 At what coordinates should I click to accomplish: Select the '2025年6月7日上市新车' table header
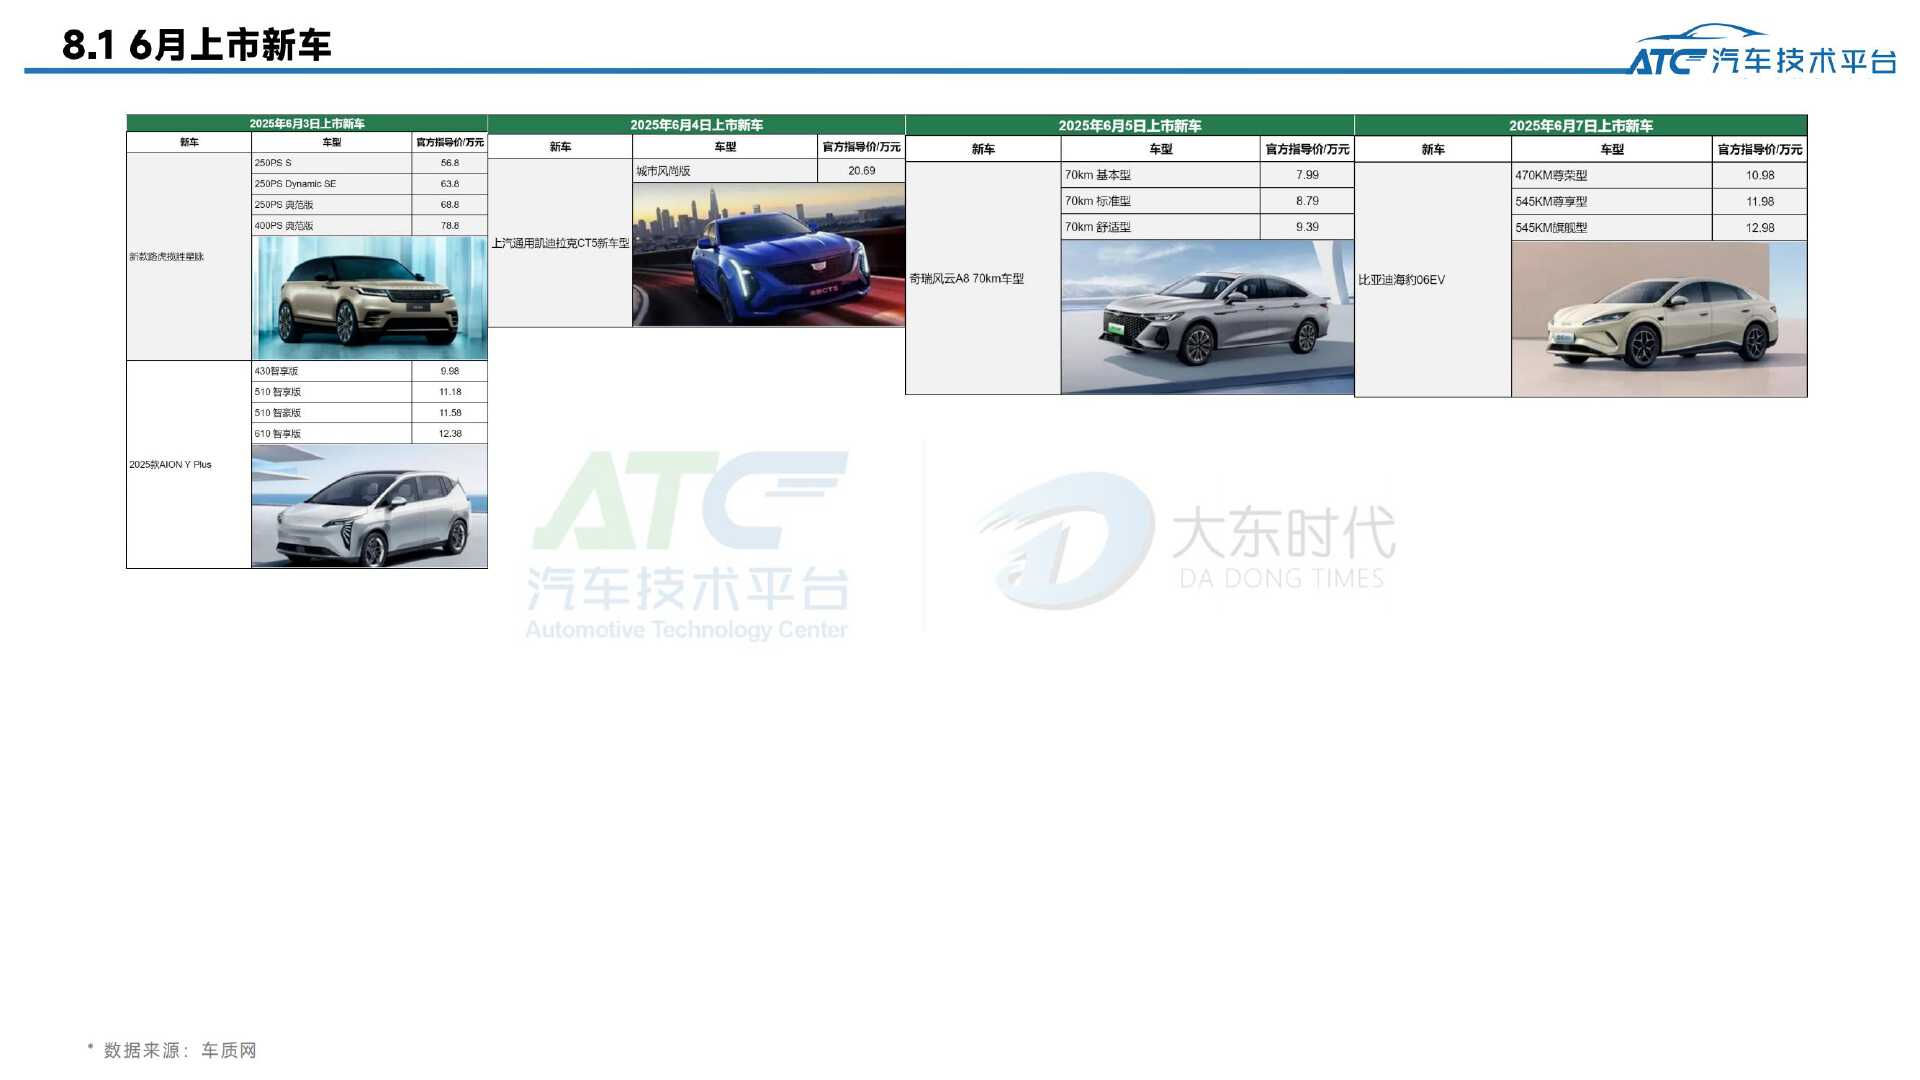pos(1581,125)
